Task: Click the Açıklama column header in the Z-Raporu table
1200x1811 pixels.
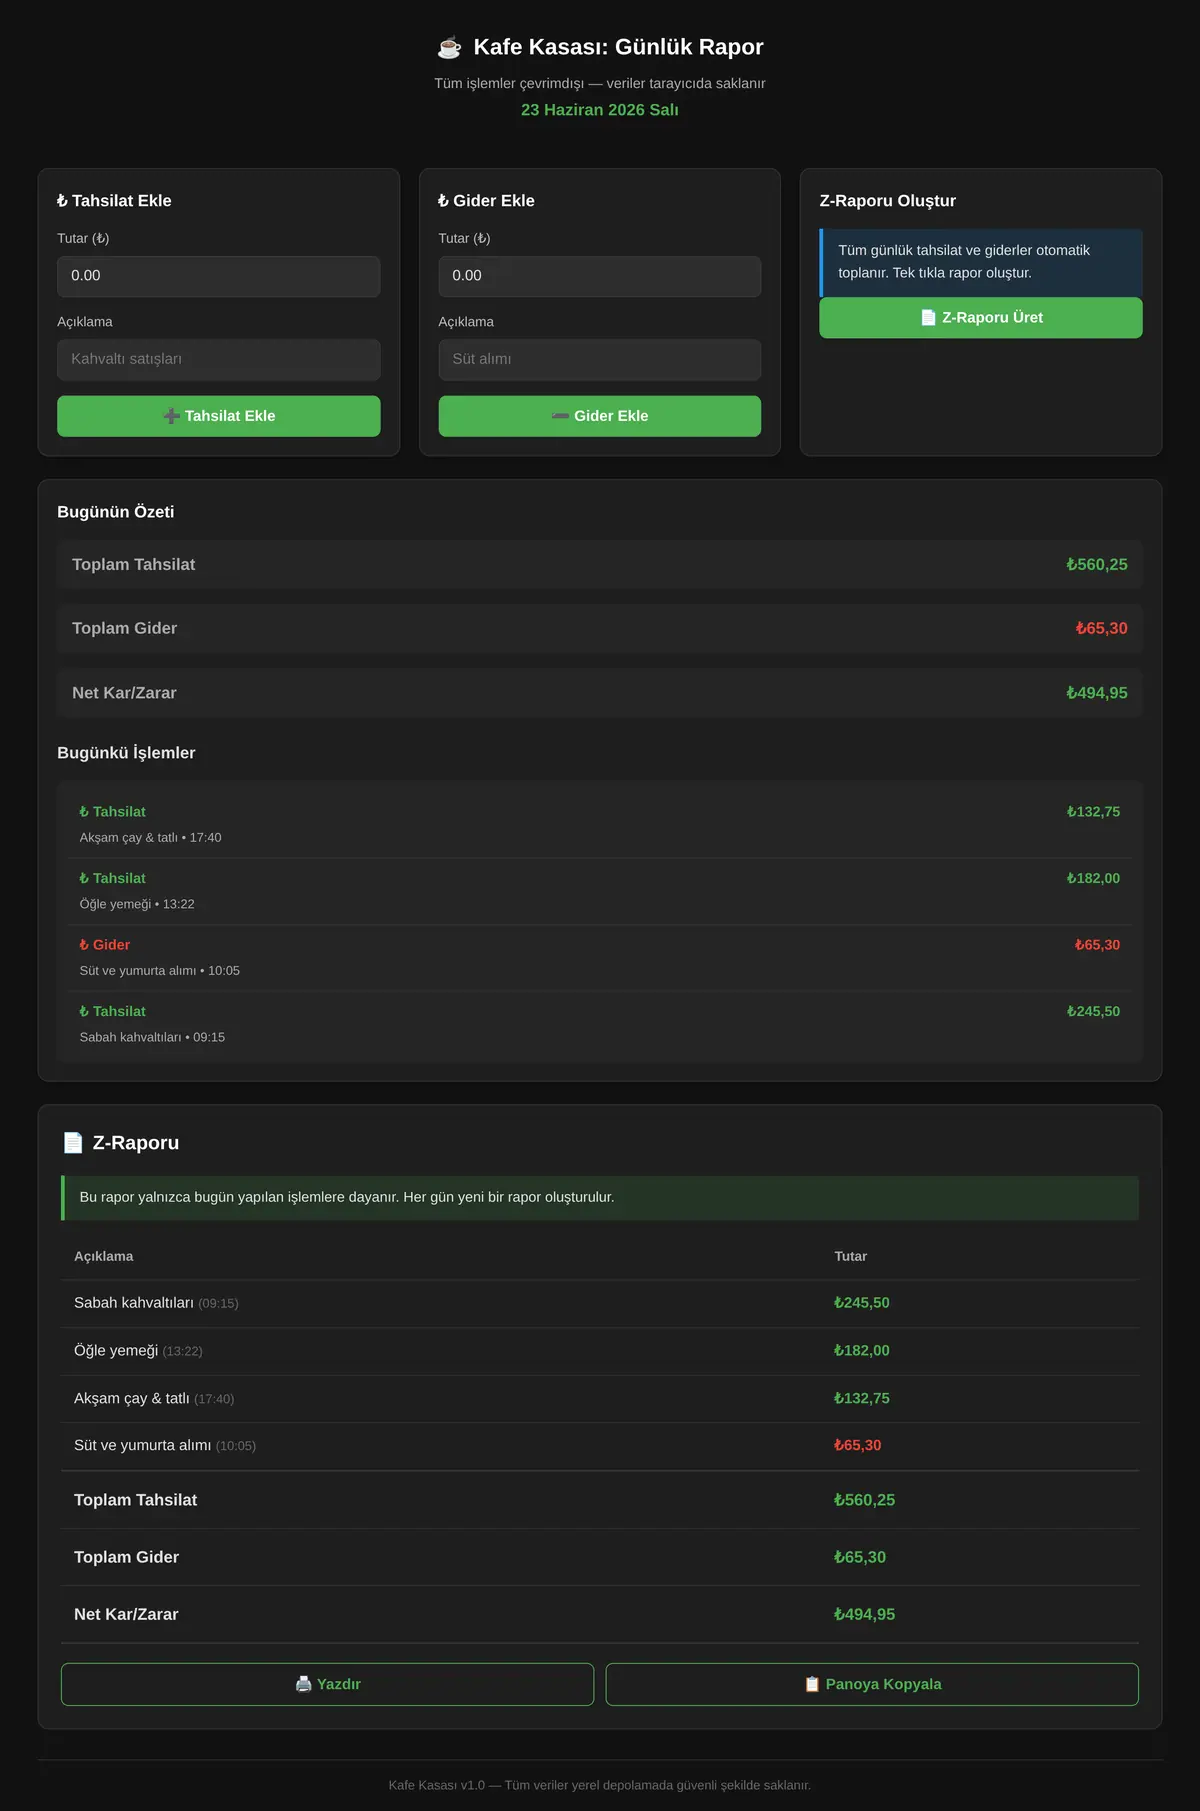Action: (104, 1256)
